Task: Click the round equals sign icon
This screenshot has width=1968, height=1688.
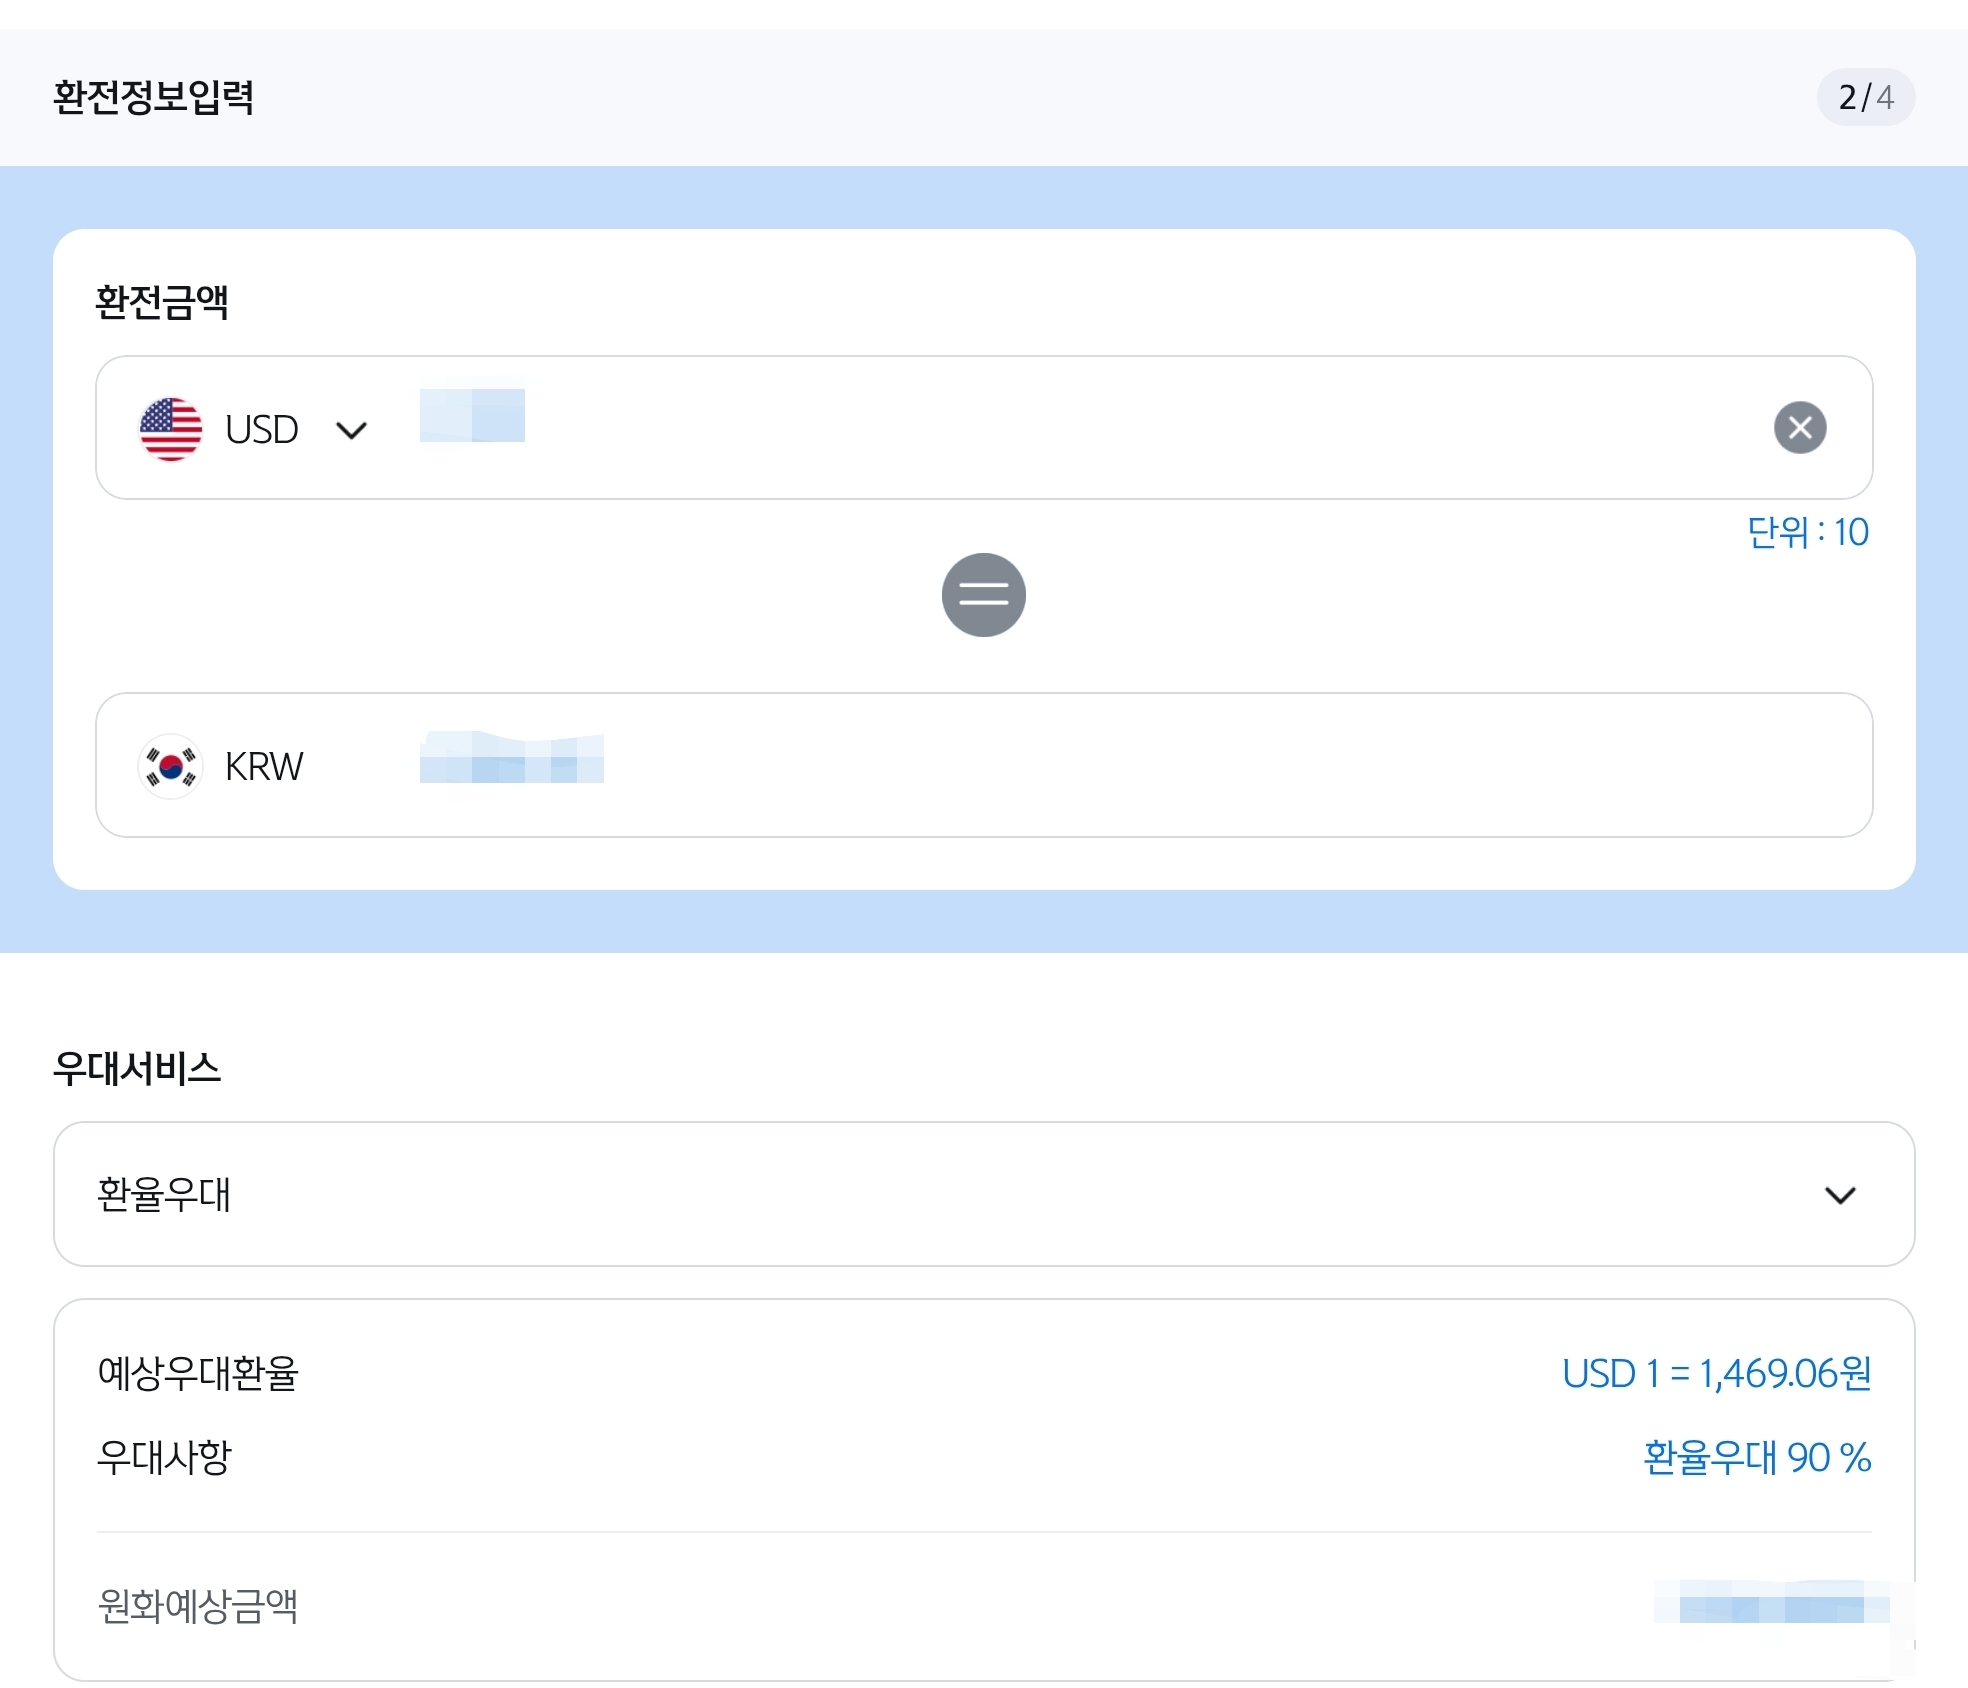Action: coord(983,595)
